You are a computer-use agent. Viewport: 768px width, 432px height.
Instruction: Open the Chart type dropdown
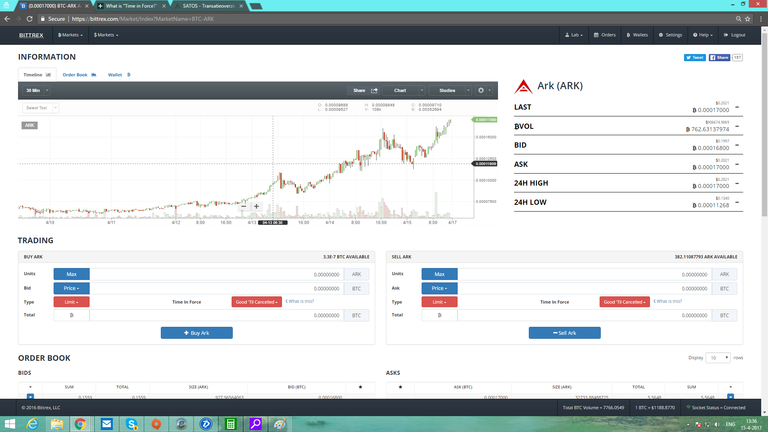(405, 91)
